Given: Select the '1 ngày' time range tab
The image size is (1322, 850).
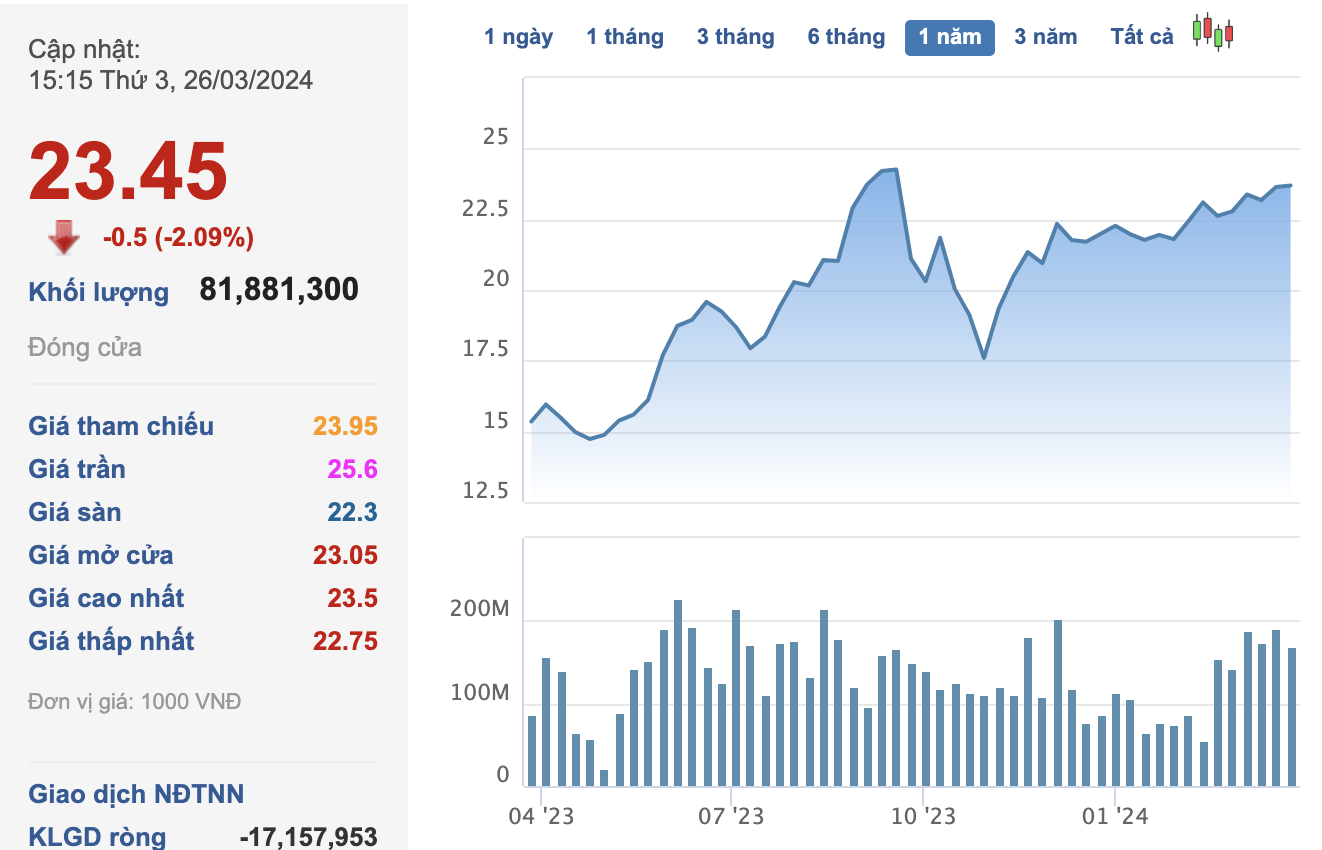Looking at the screenshot, I should point(518,37).
